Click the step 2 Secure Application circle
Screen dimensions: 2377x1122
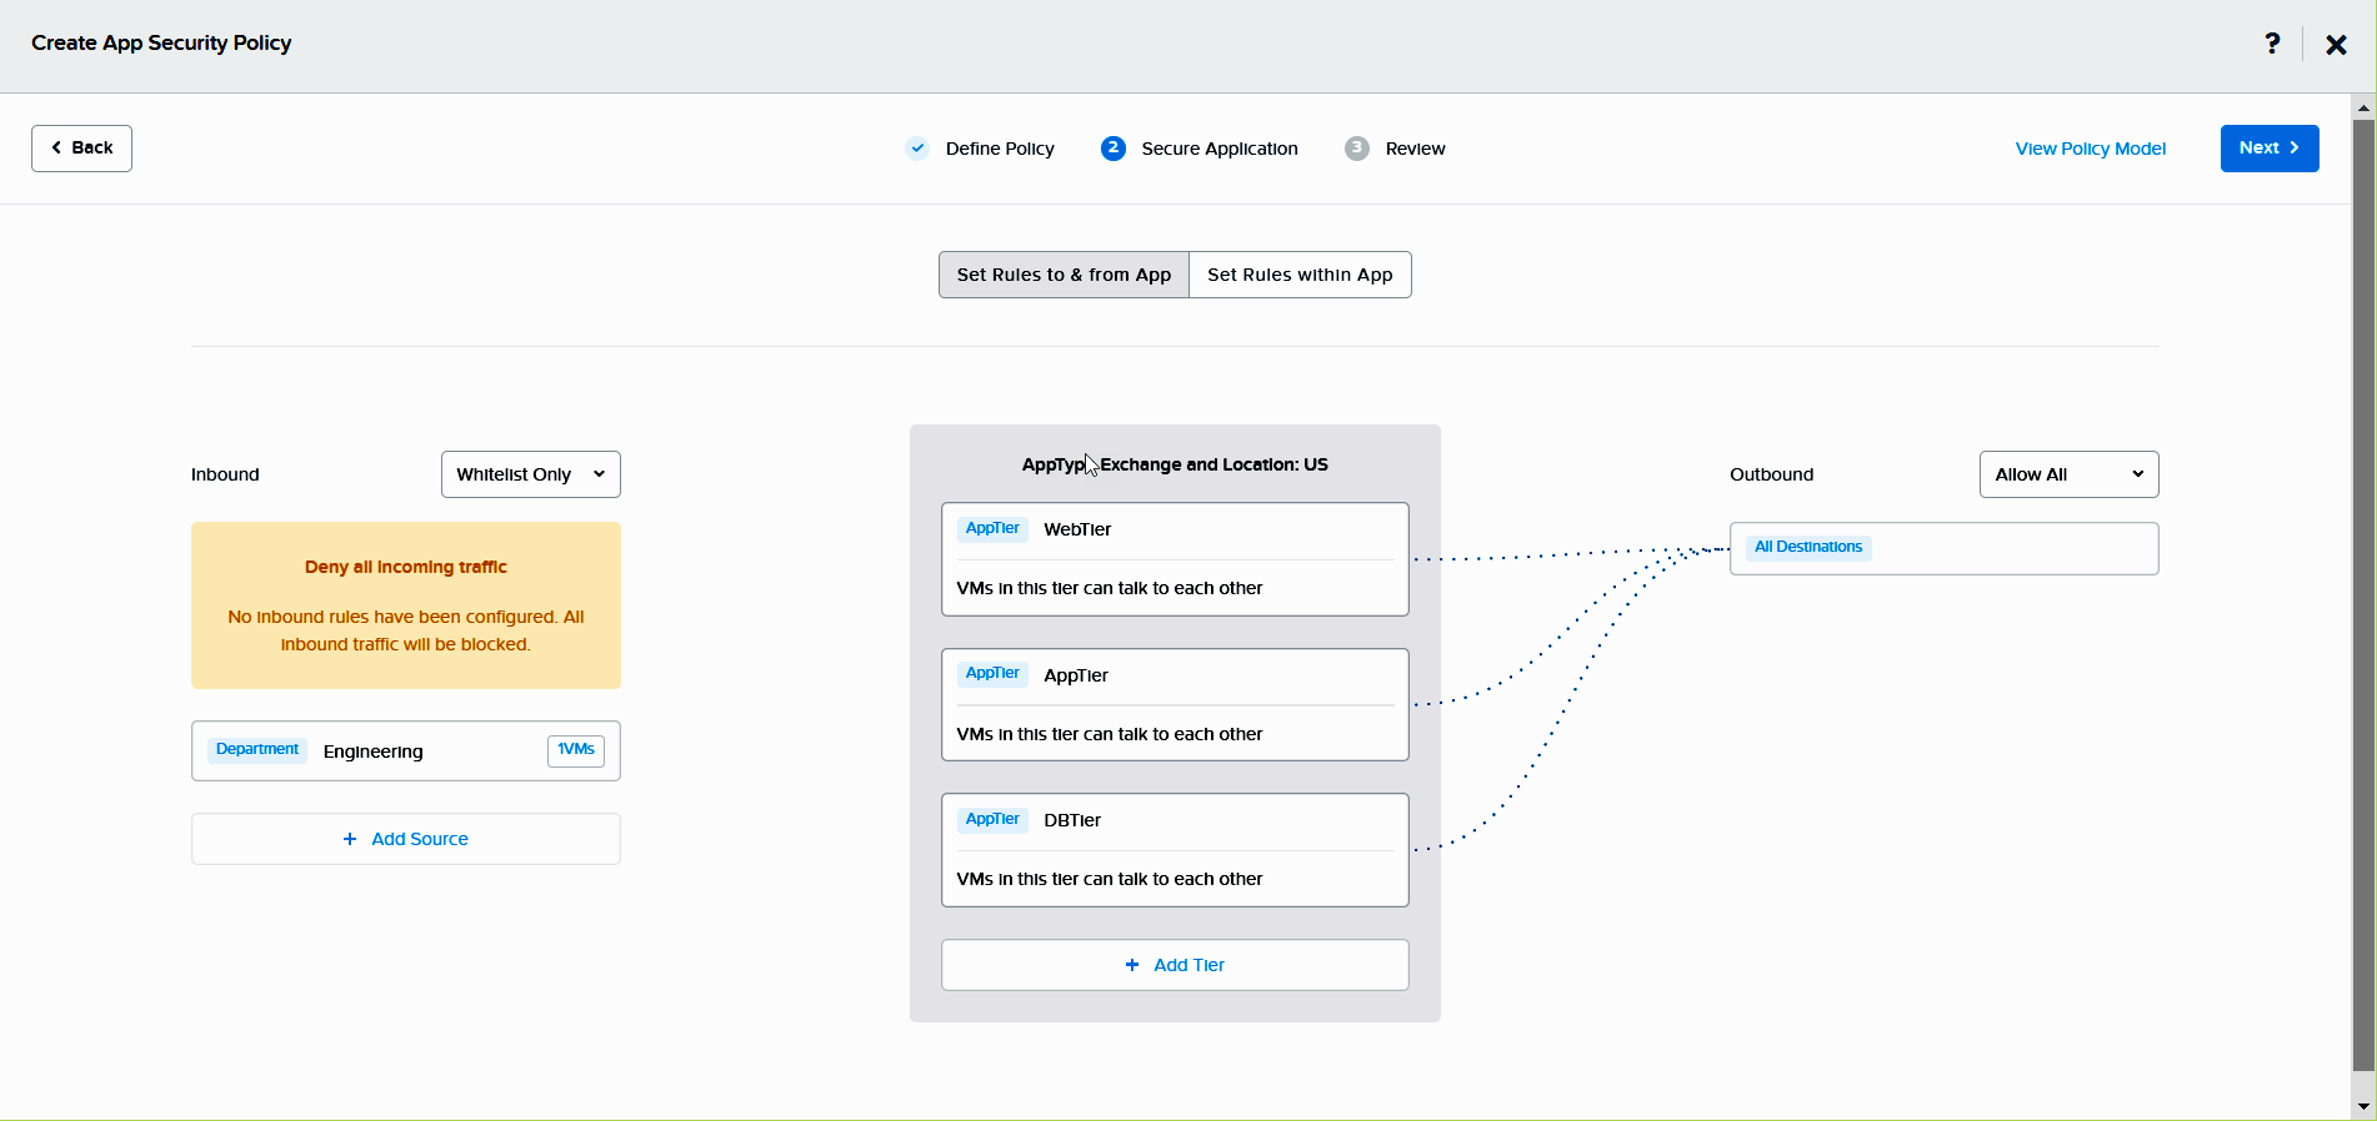[x=1113, y=148]
